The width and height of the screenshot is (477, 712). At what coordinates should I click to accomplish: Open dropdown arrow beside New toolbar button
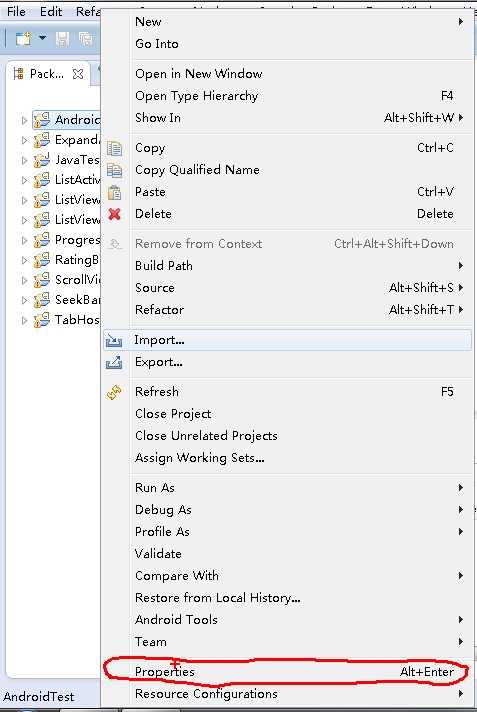point(42,38)
